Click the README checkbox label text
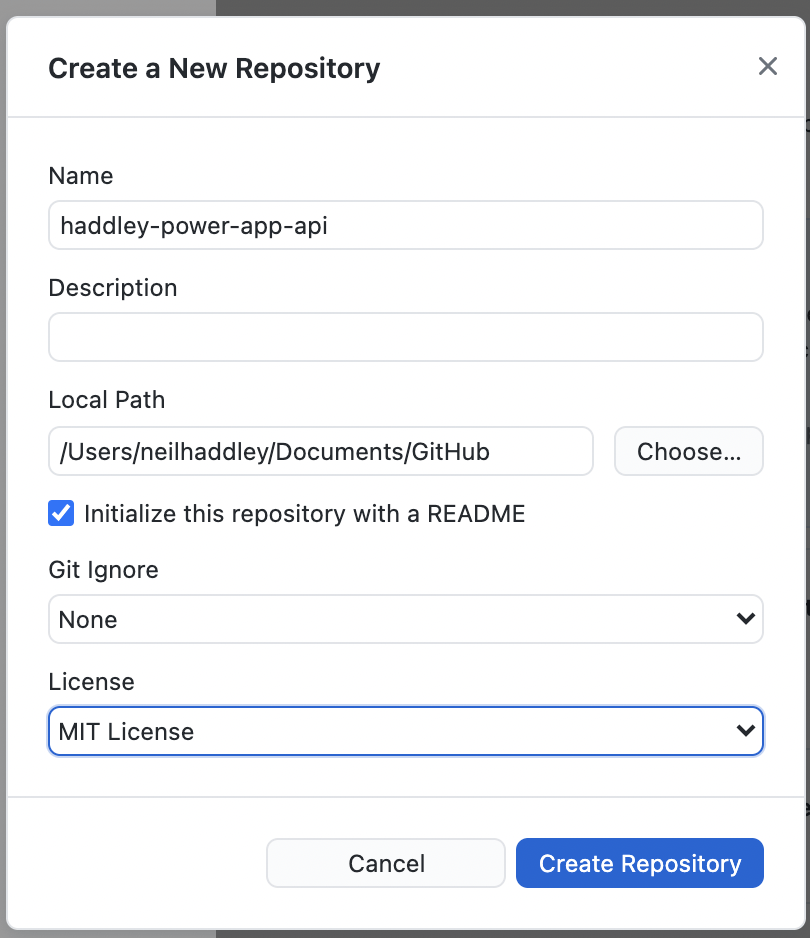This screenshot has height=938, width=810. (305, 514)
